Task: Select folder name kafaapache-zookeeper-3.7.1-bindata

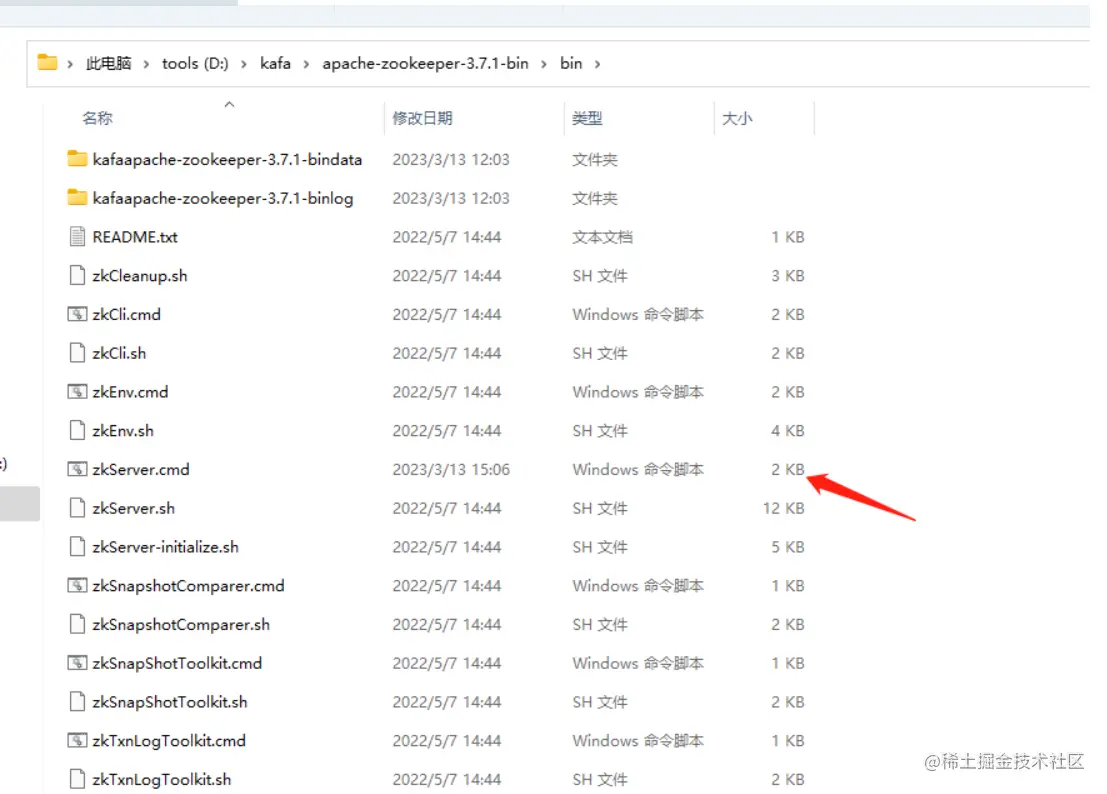Action: point(227,159)
